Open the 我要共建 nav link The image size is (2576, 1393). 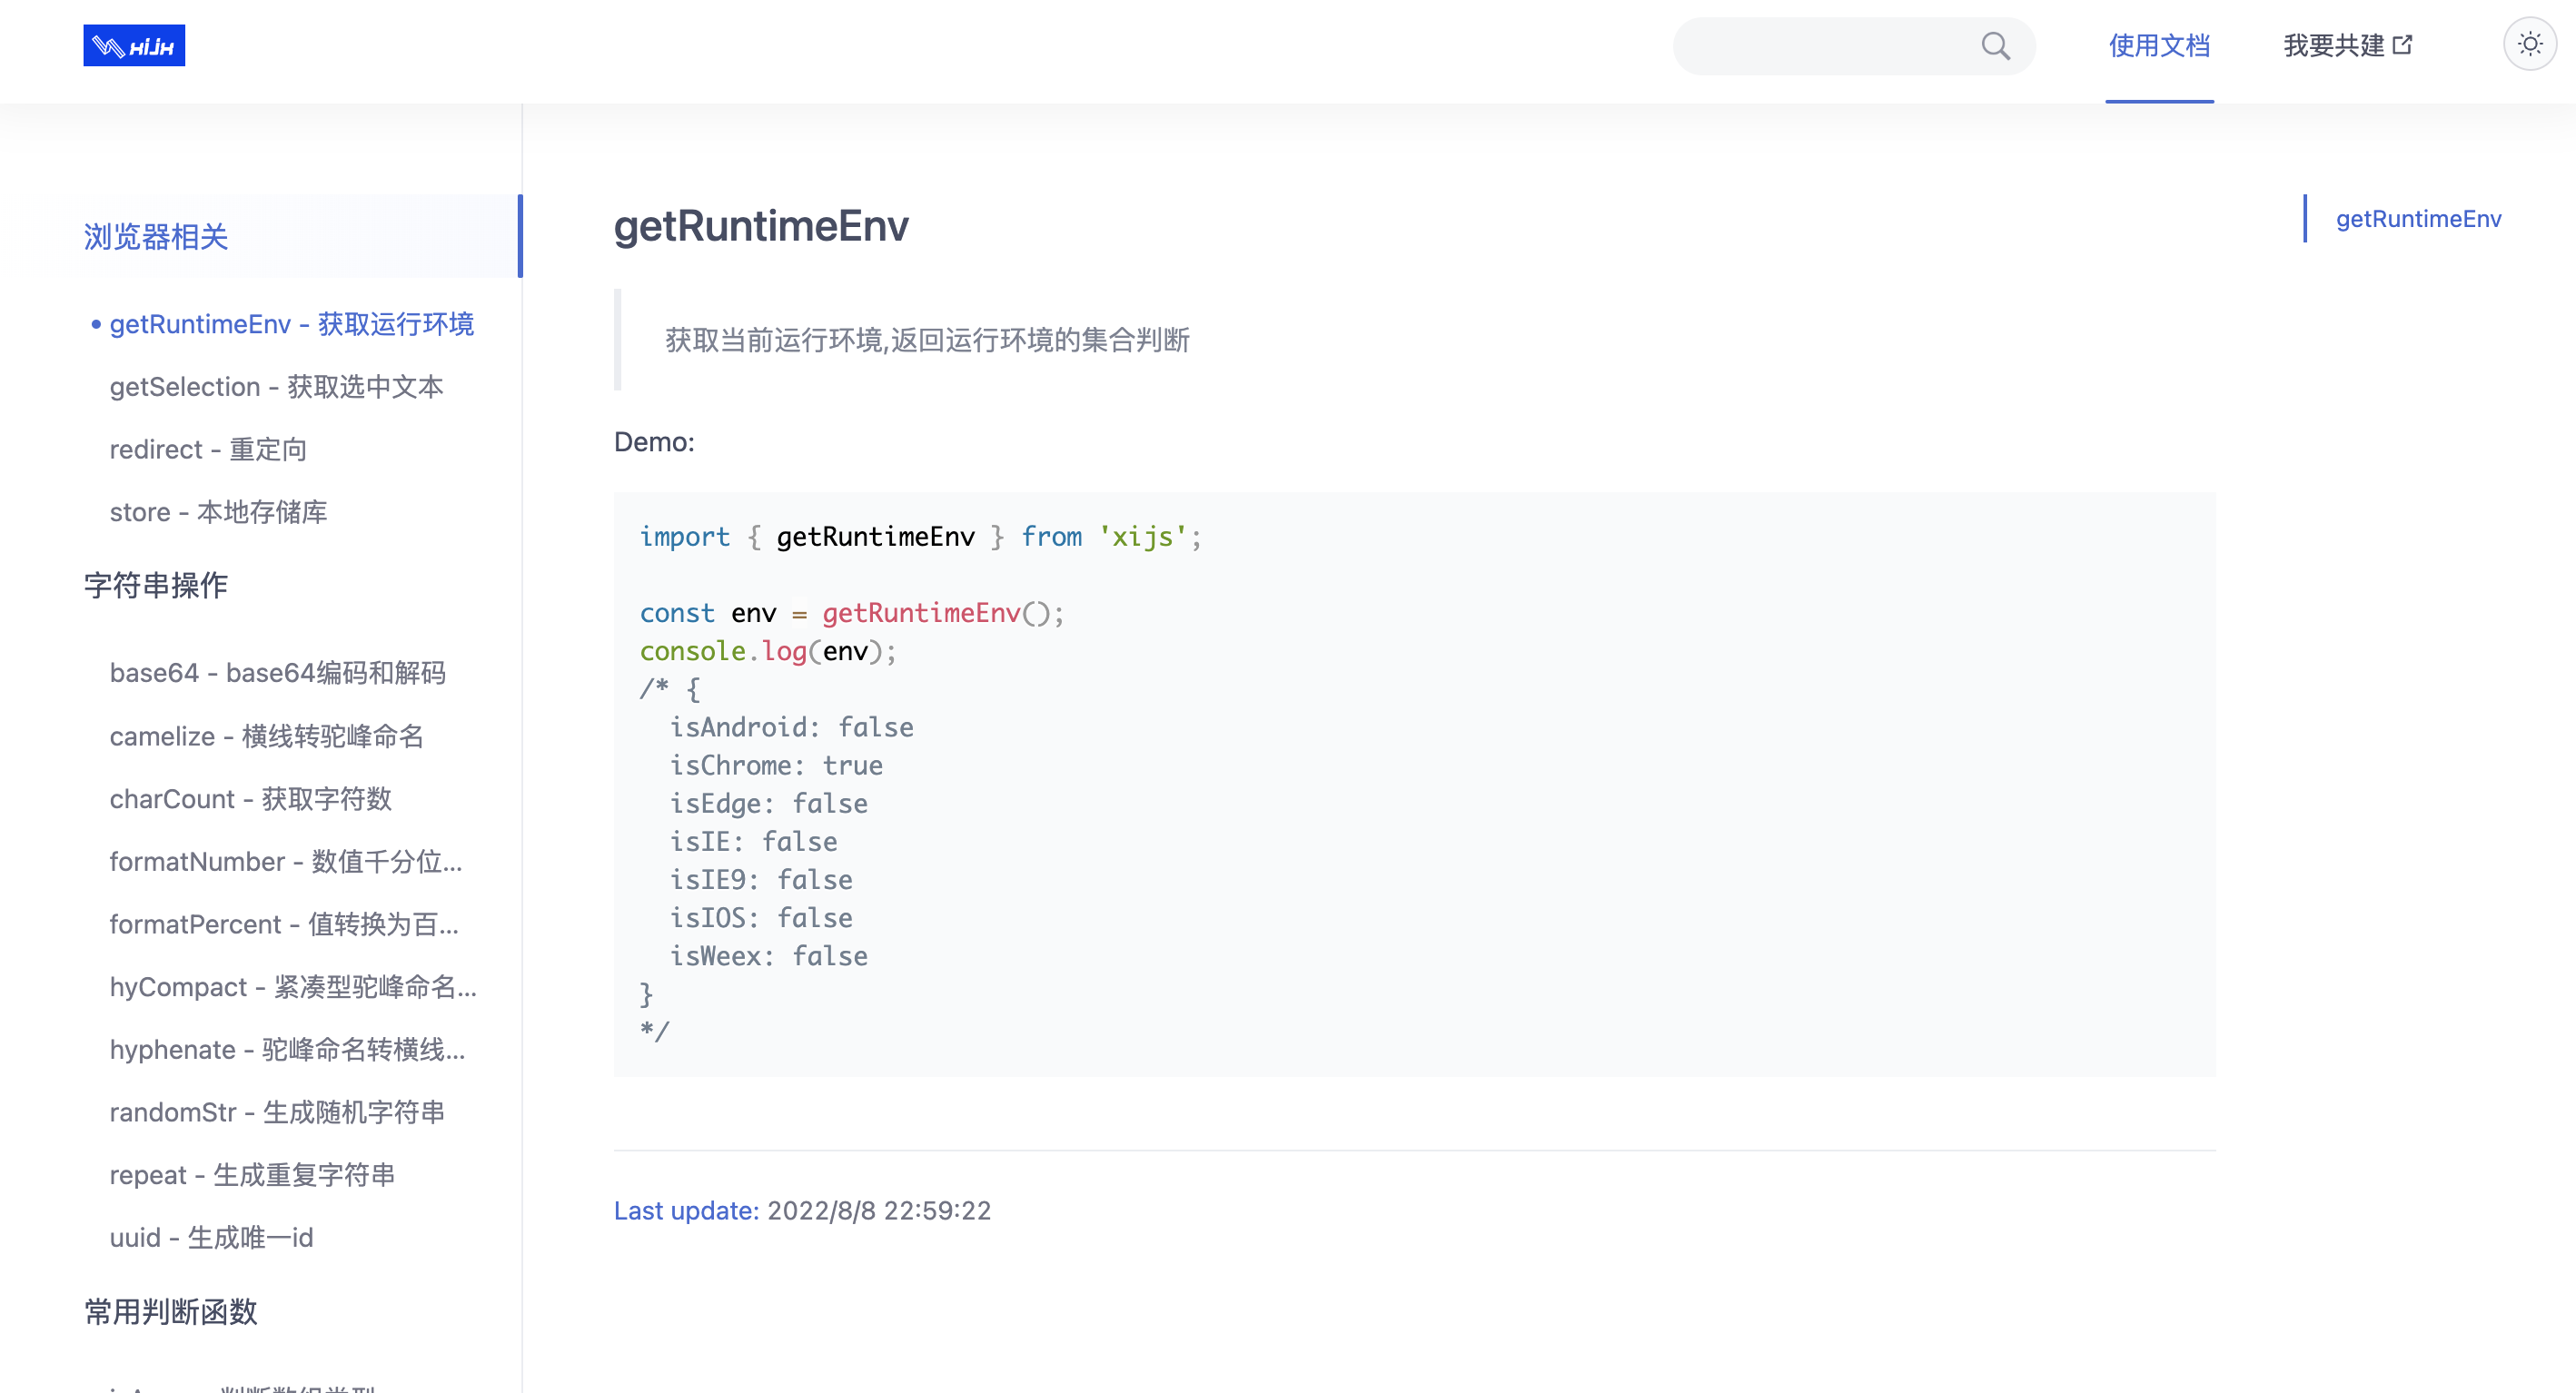[2333, 46]
